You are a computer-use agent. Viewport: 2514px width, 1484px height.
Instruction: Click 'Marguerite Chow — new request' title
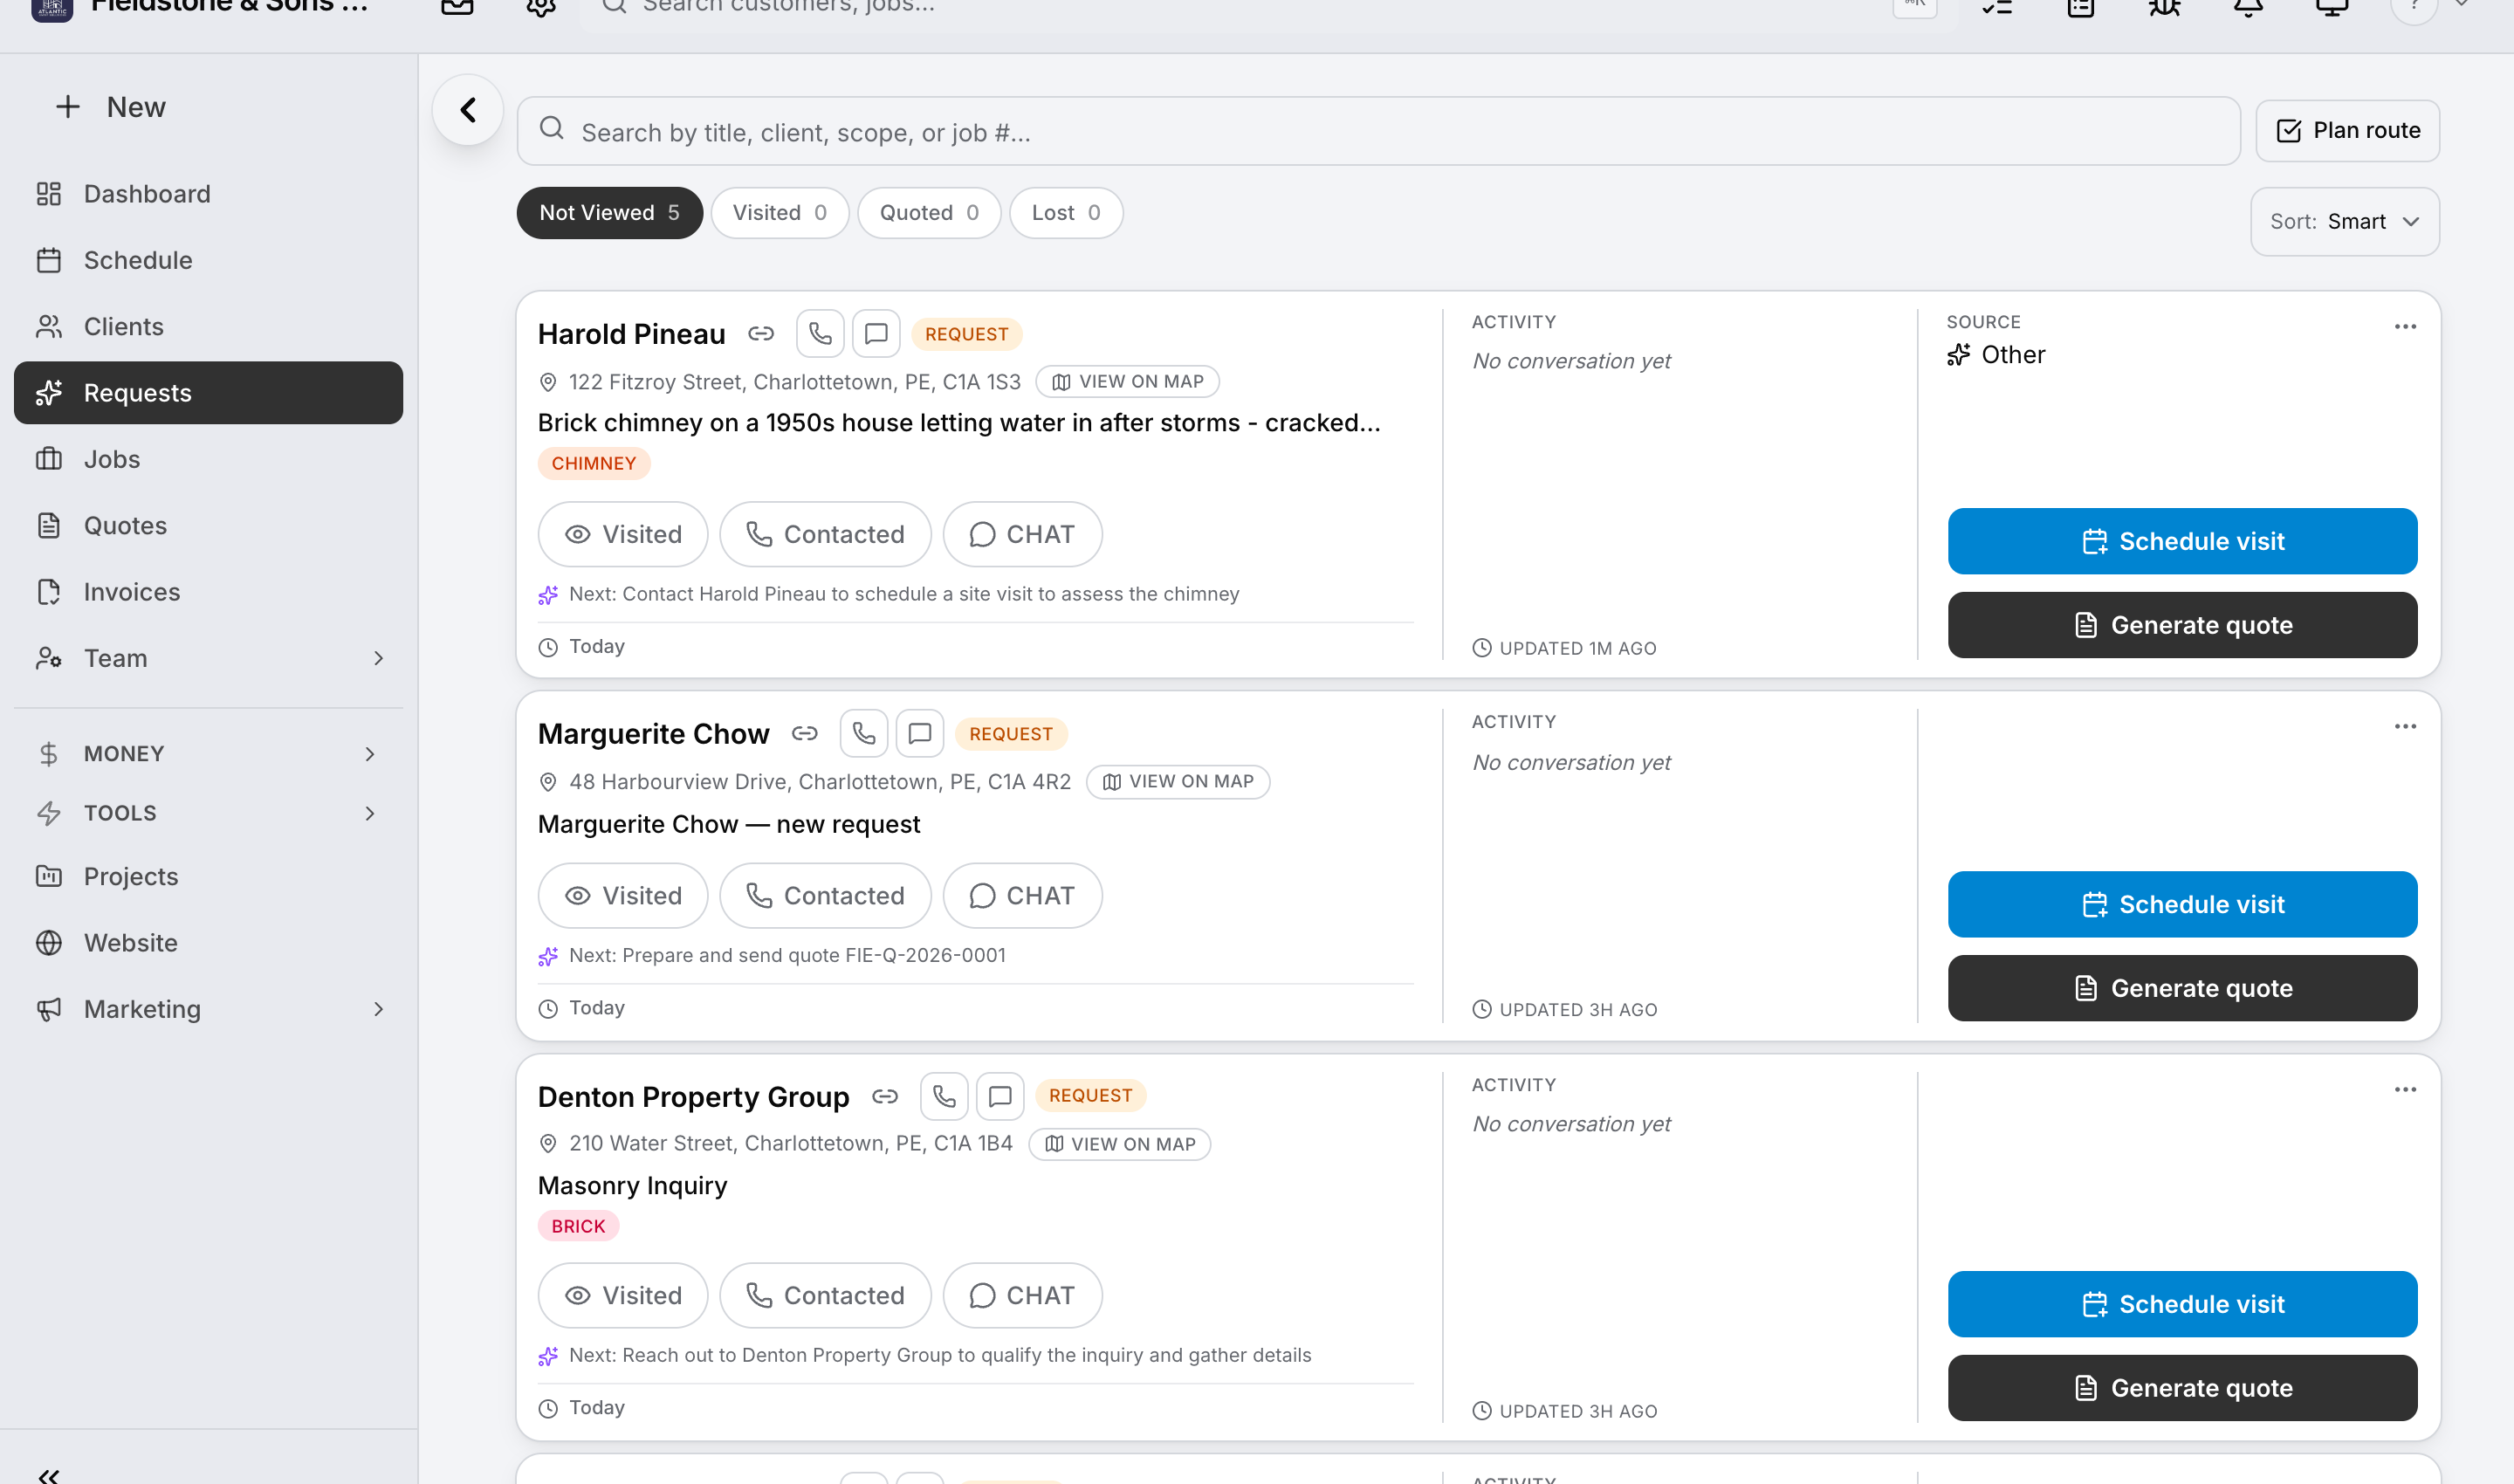(728, 825)
